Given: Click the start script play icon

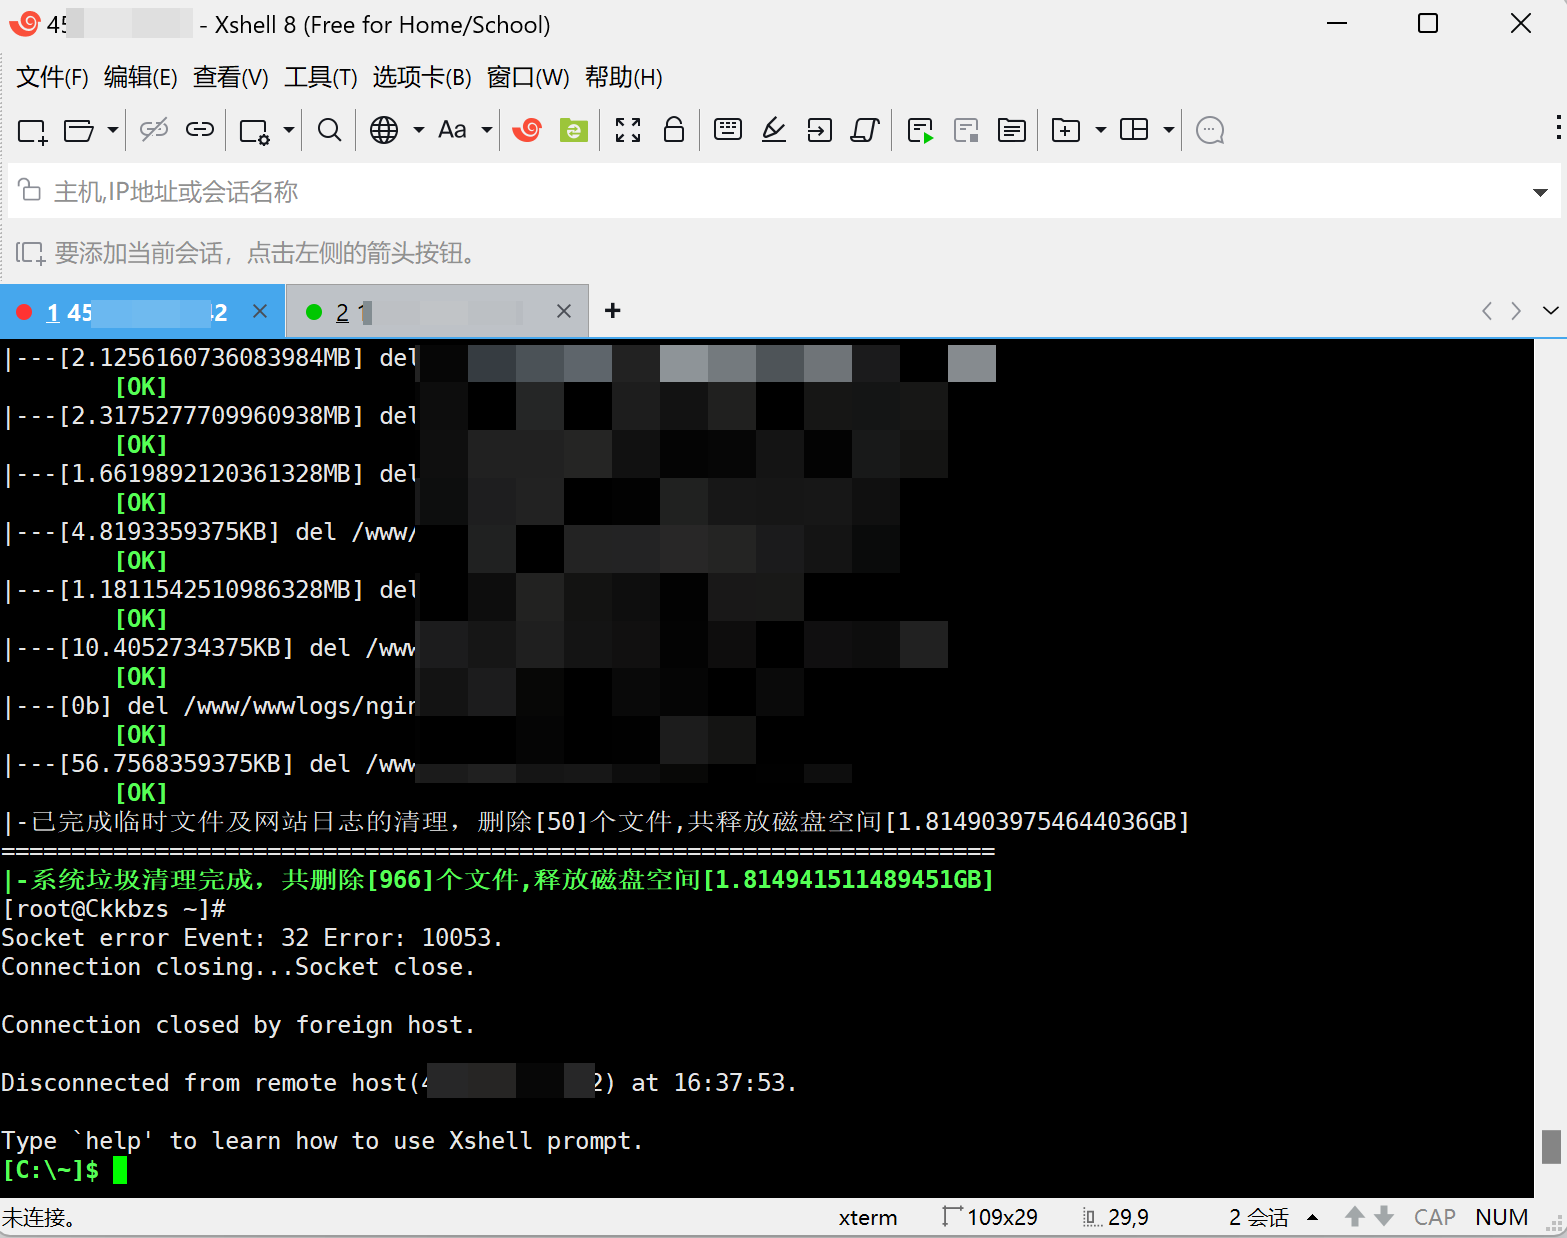Looking at the screenshot, I should (920, 130).
